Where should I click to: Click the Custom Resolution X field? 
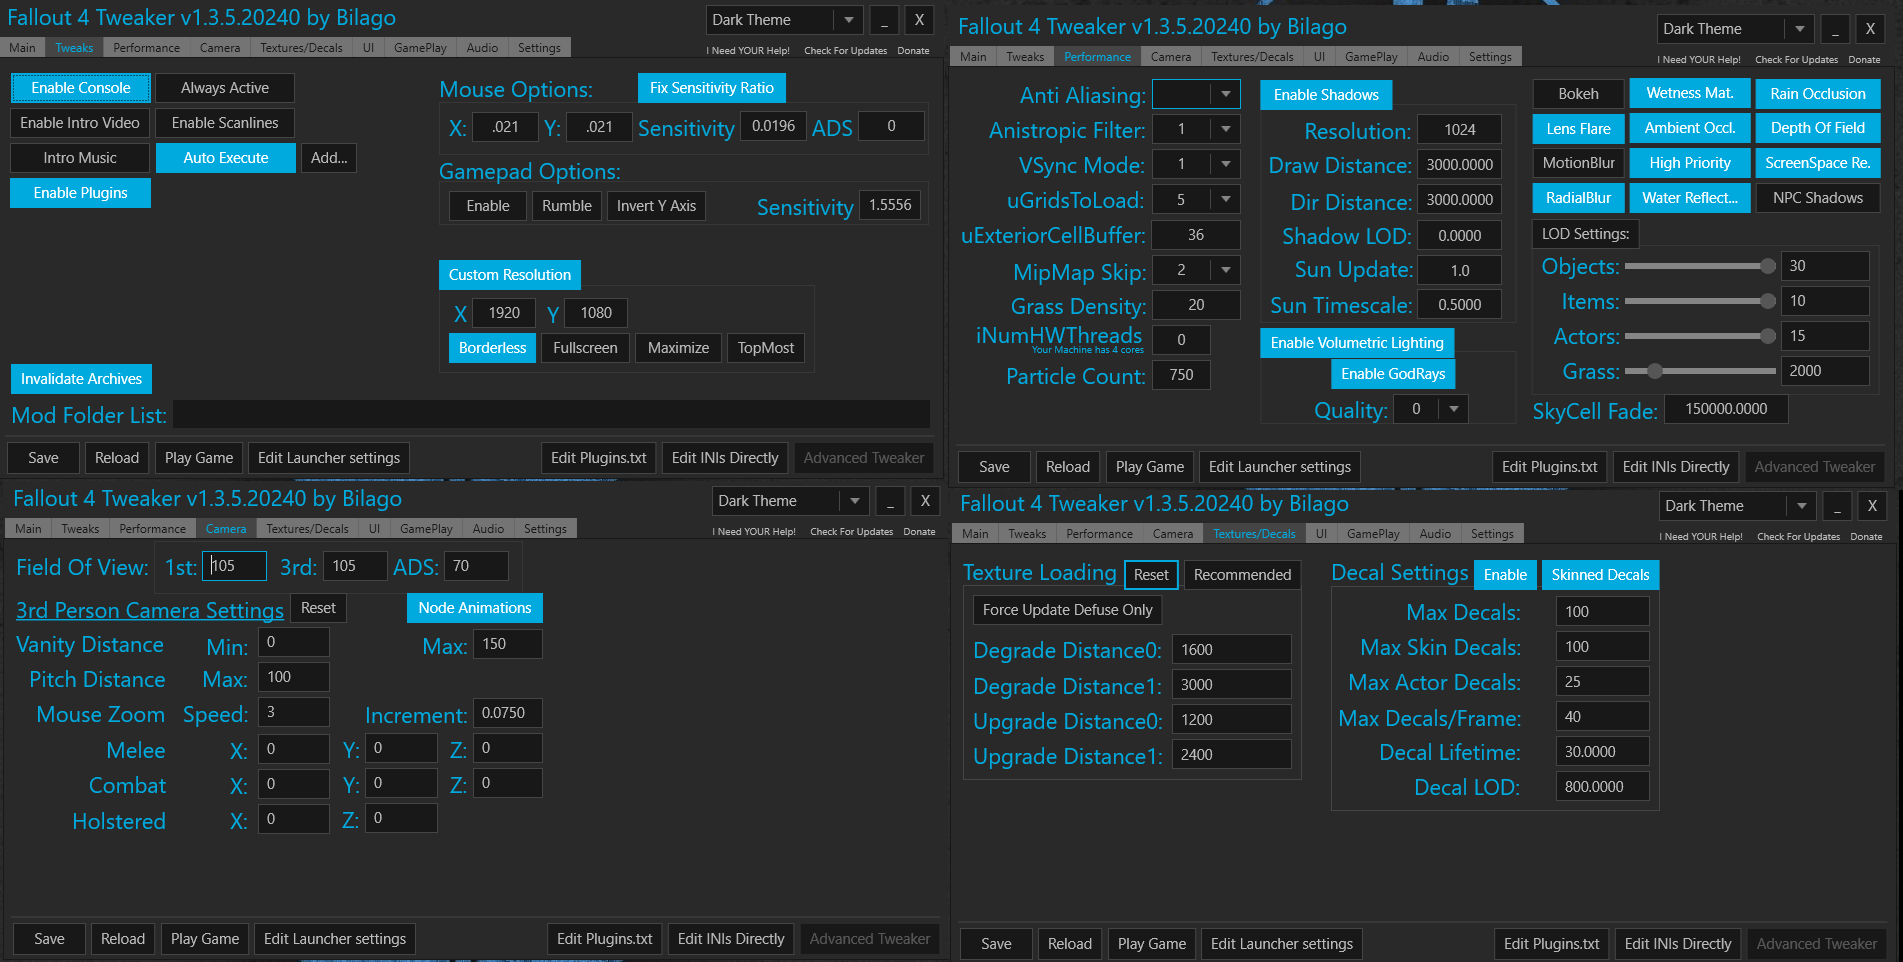[x=504, y=313]
